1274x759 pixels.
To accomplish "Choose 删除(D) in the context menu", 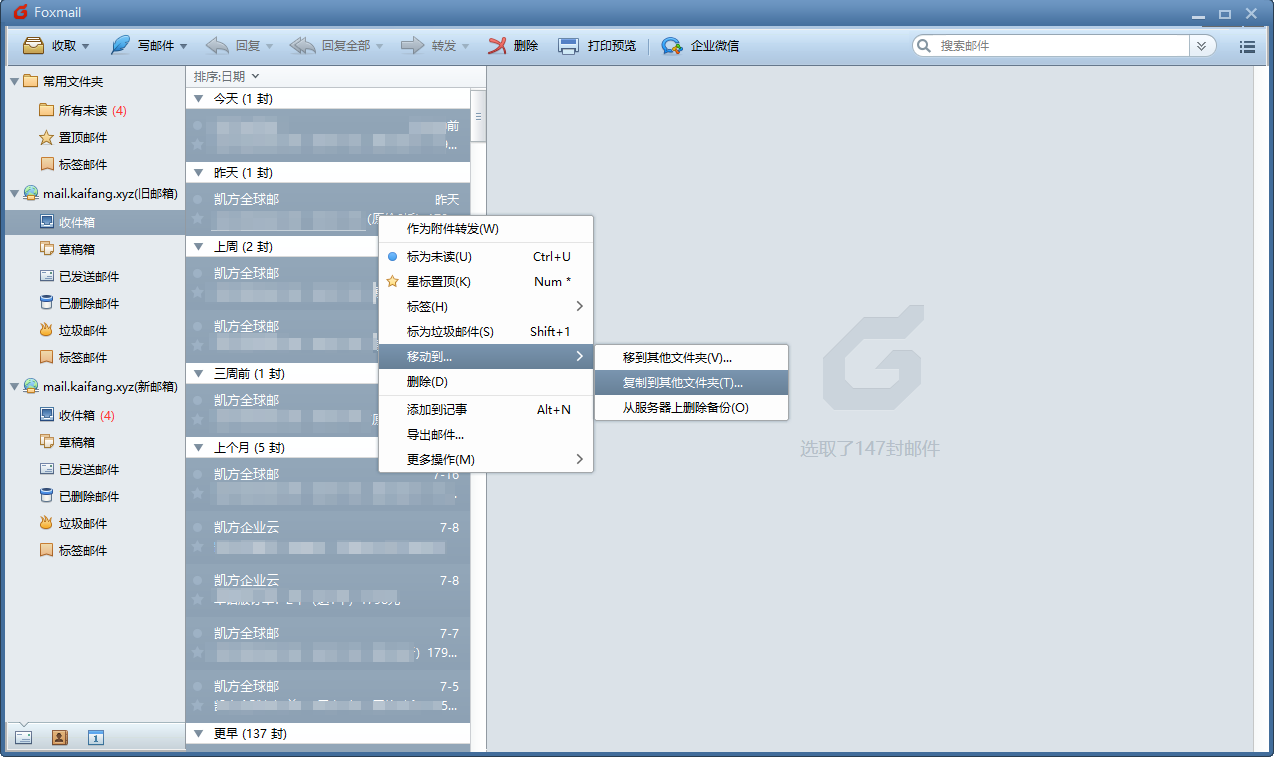I will click(486, 382).
